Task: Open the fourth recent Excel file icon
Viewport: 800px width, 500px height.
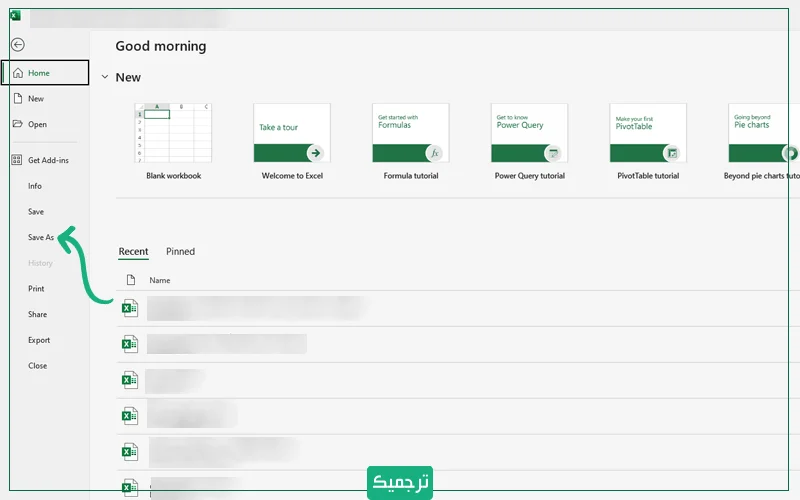Action: click(x=130, y=416)
